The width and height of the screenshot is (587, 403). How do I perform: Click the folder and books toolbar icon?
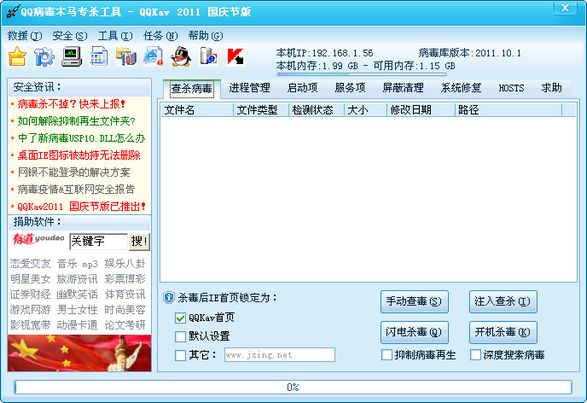tap(126, 57)
